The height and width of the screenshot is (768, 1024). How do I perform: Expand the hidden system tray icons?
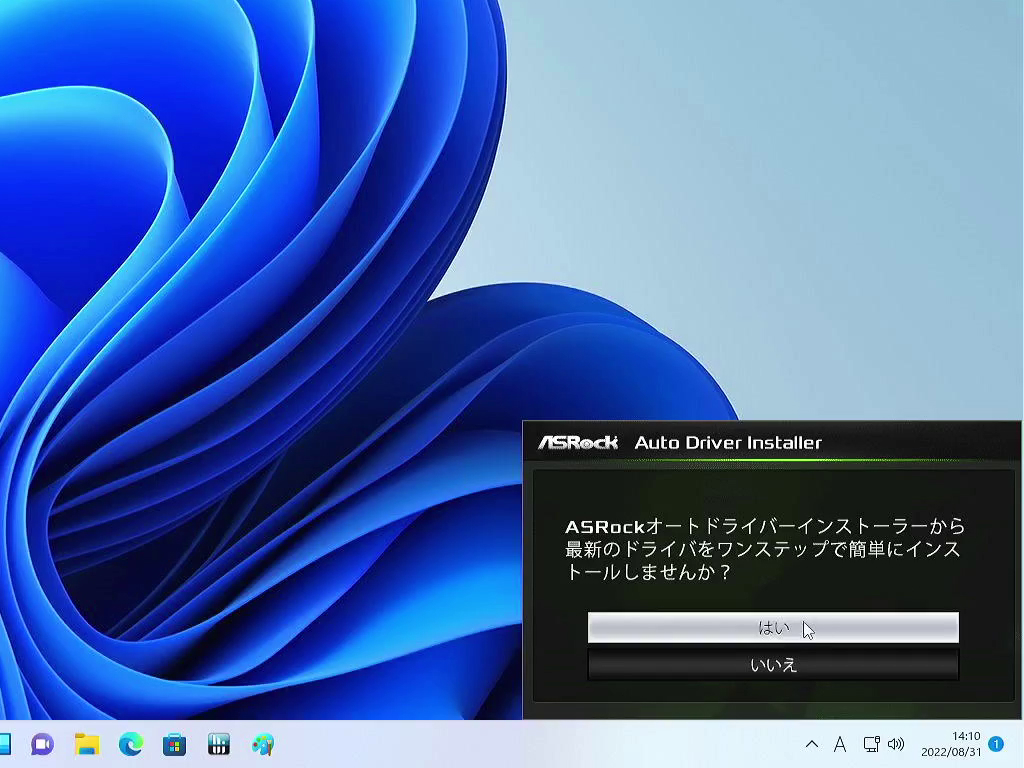(811, 744)
